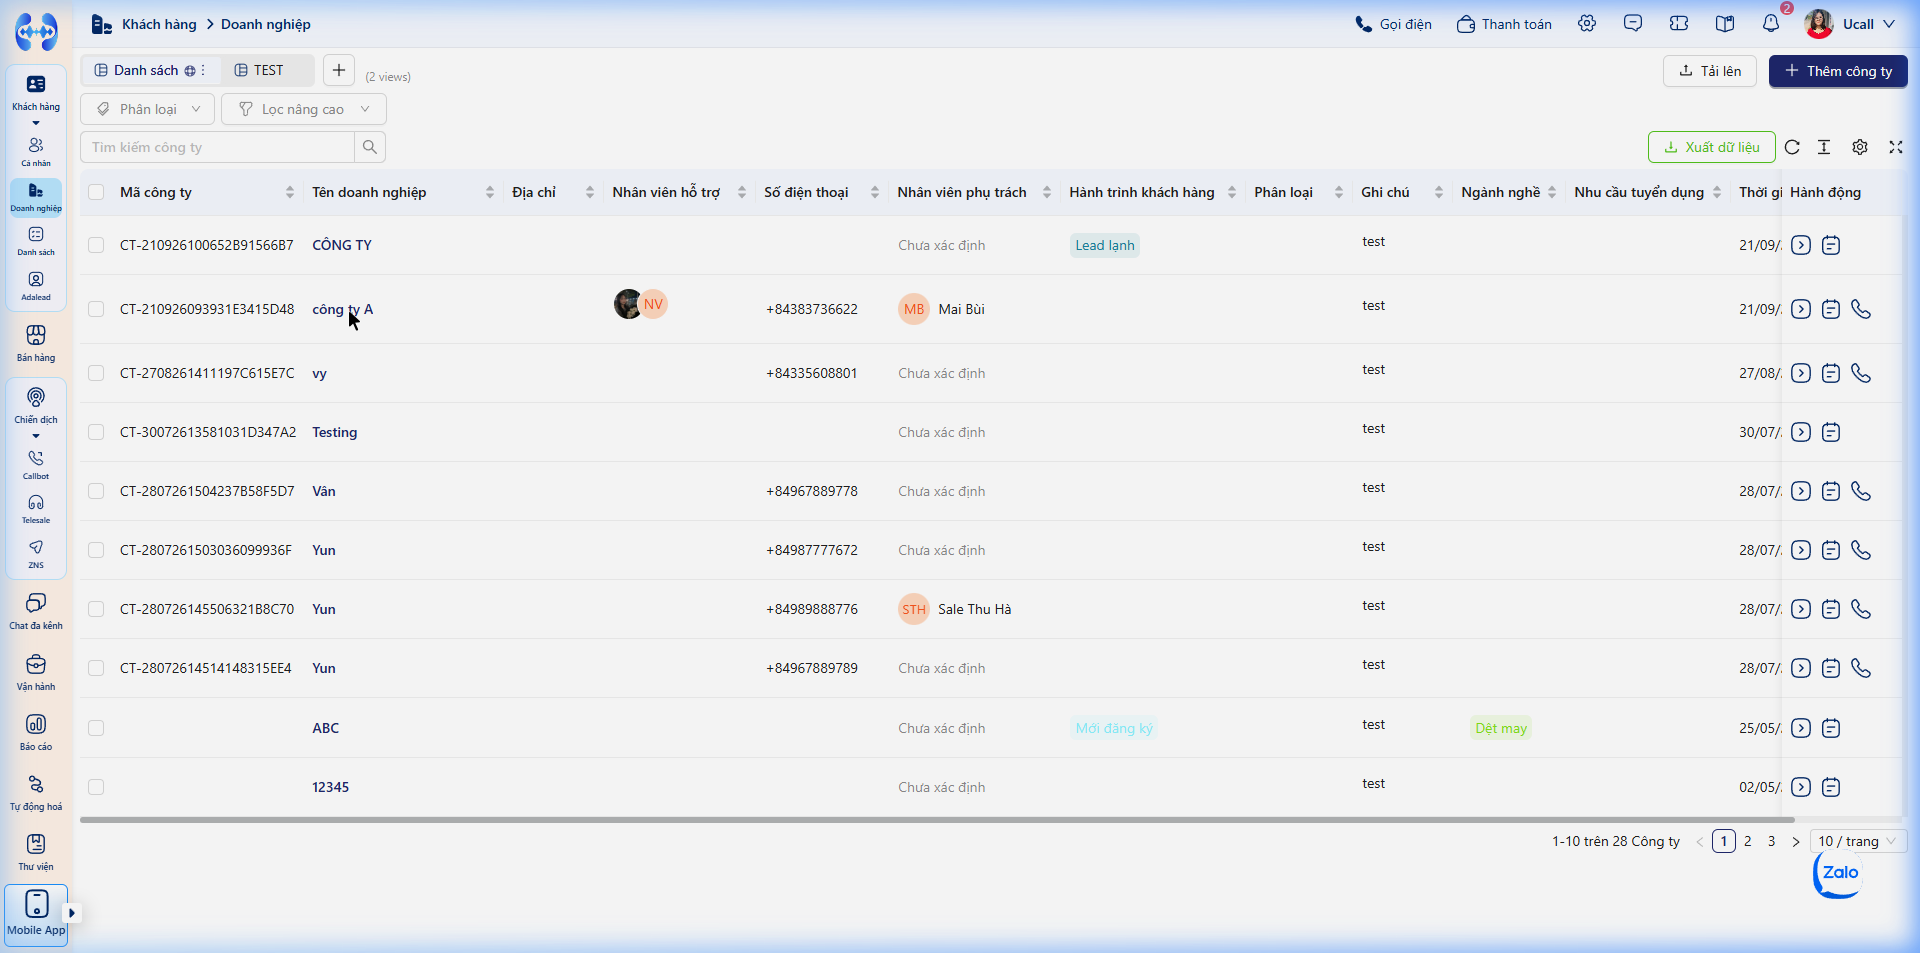The image size is (1920, 953).
Task: Click the search magnifier button
Action: tap(370, 147)
